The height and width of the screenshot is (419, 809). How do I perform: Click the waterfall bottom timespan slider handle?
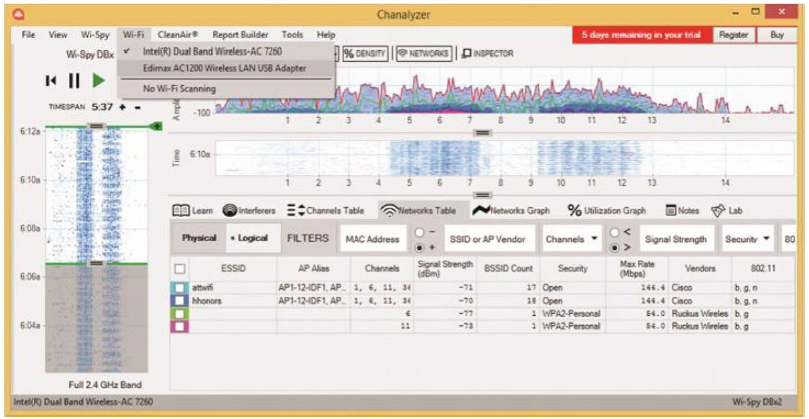point(96,263)
